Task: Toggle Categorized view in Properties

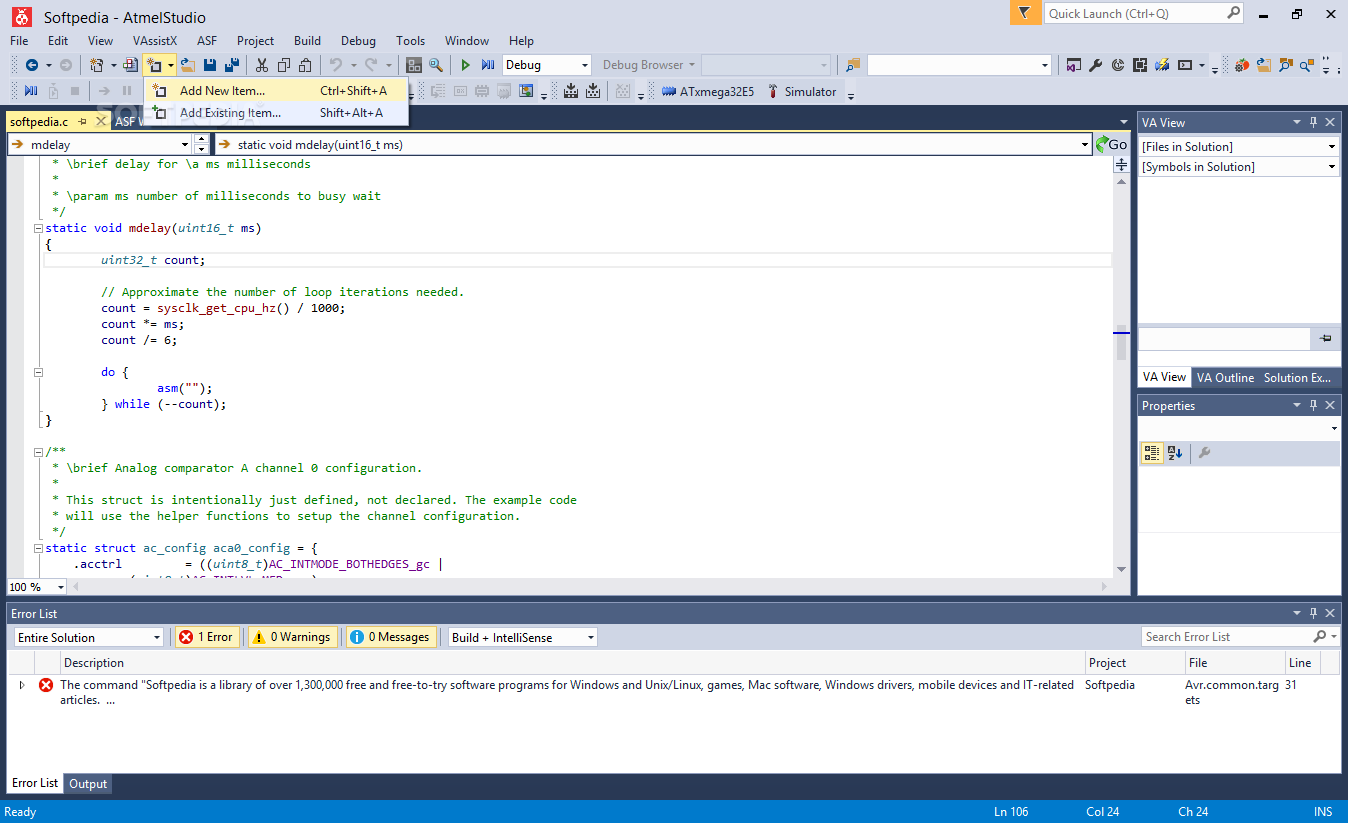Action: tap(1152, 453)
